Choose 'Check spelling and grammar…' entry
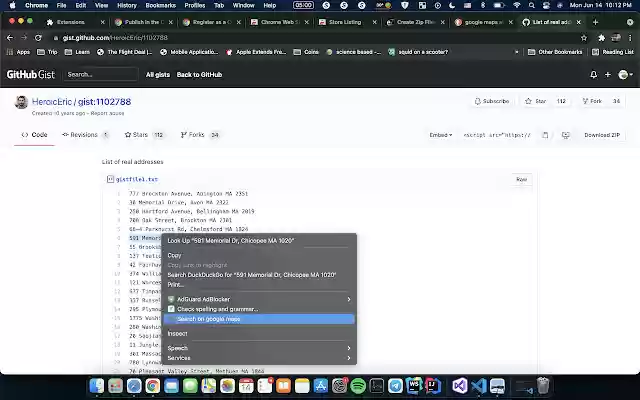The image size is (640, 400). click(x=259, y=309)
